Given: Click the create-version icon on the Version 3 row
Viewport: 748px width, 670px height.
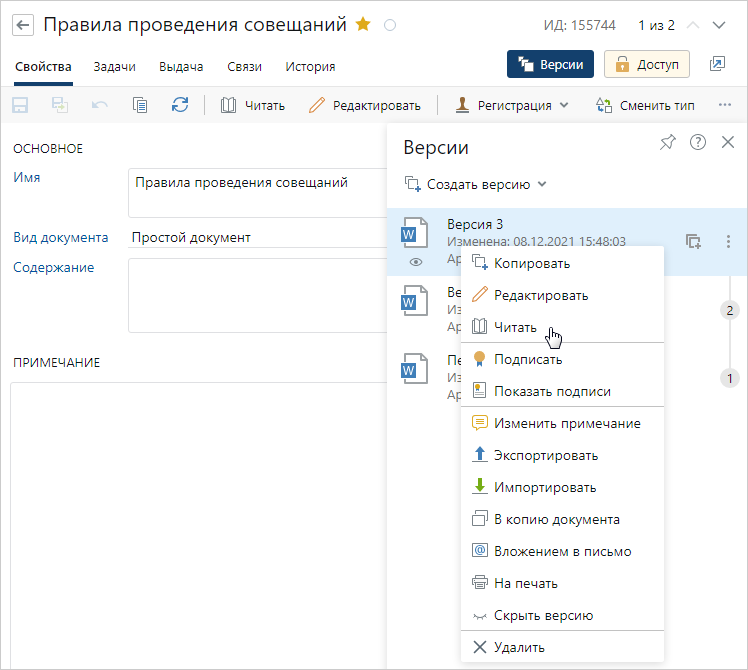Looking at the screenshot, I should (693, 241).
